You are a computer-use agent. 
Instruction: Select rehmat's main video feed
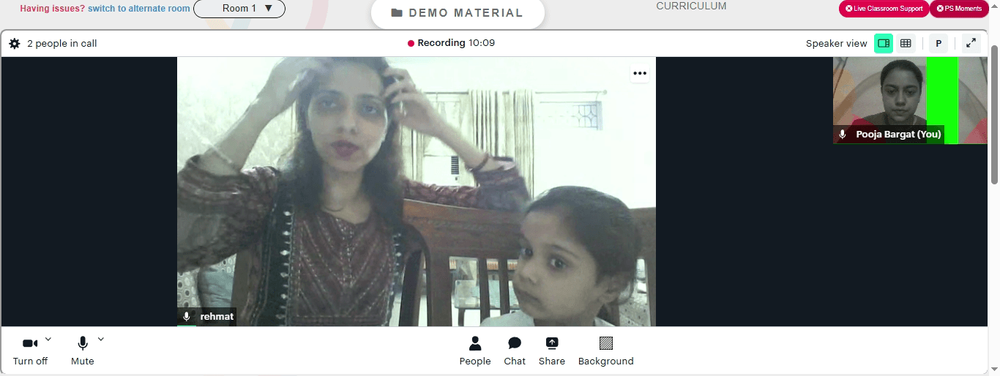pyautogui.click(x=416, y=191)
